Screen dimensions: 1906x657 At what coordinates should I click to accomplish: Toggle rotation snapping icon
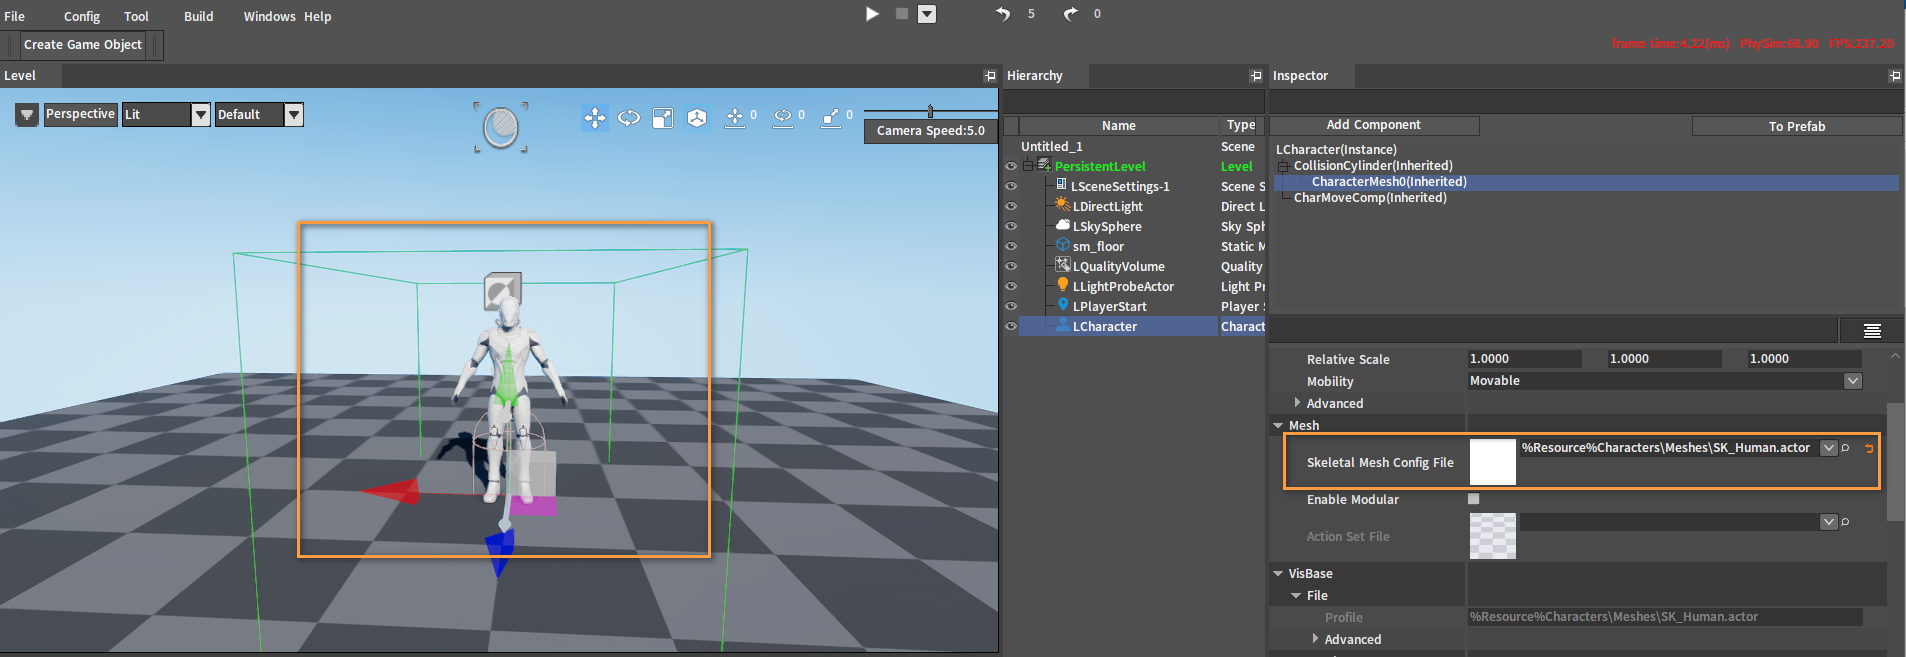tap(783, 118)
